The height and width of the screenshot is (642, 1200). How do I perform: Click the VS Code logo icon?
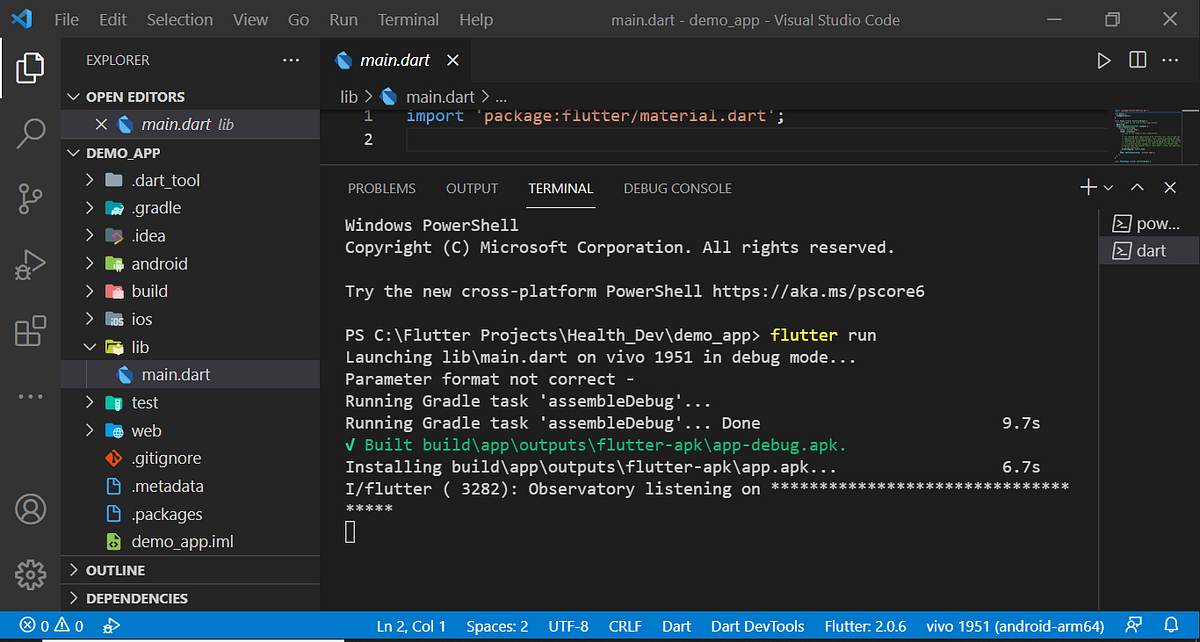pos(24,19)
